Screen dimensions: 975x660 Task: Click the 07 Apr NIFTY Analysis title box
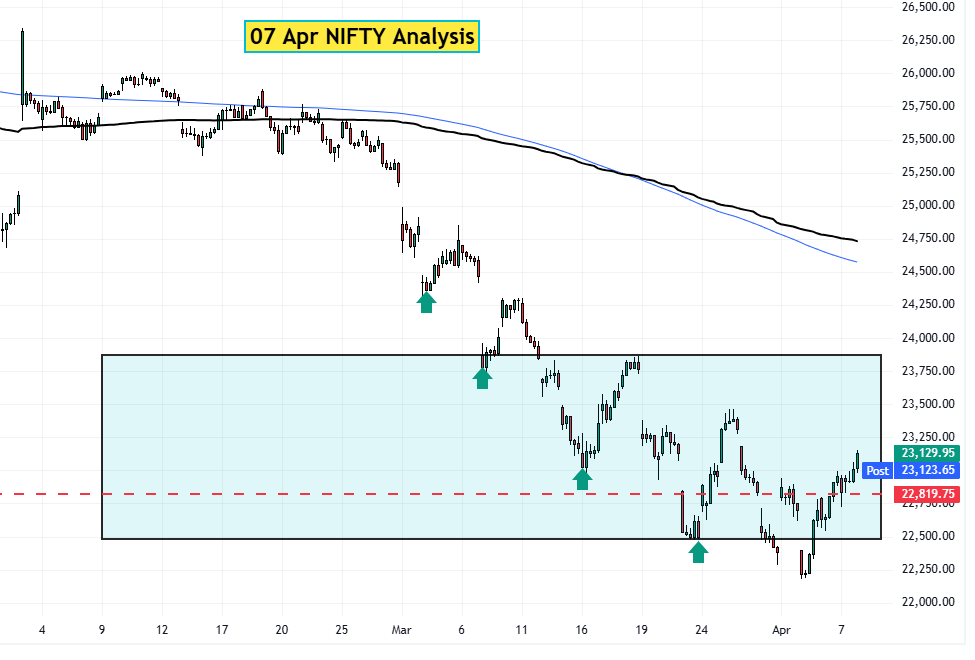361,36
